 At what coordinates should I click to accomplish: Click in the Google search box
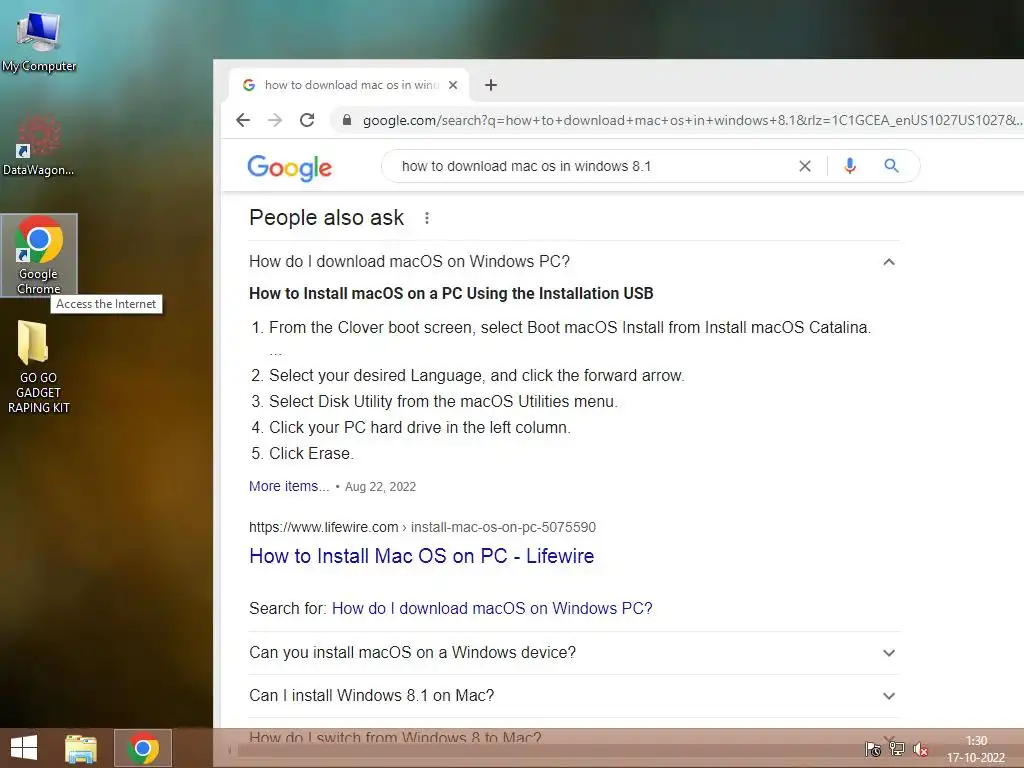coord(591,166)
